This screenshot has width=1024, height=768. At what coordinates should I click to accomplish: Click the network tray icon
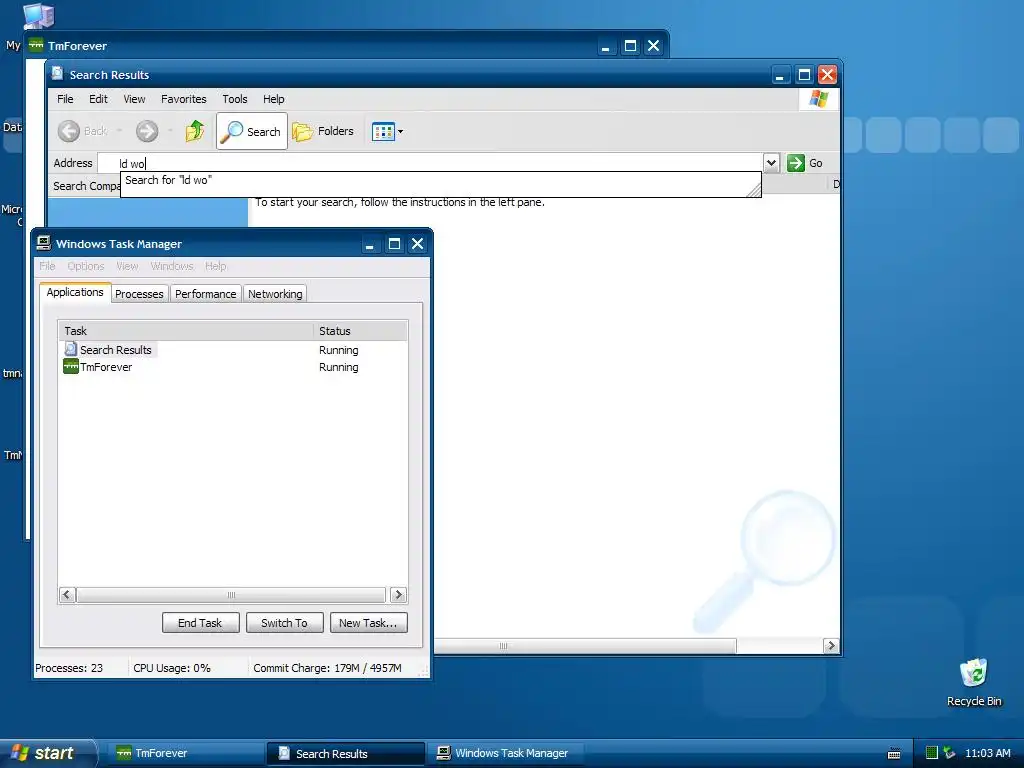click(x=950, y=753)
